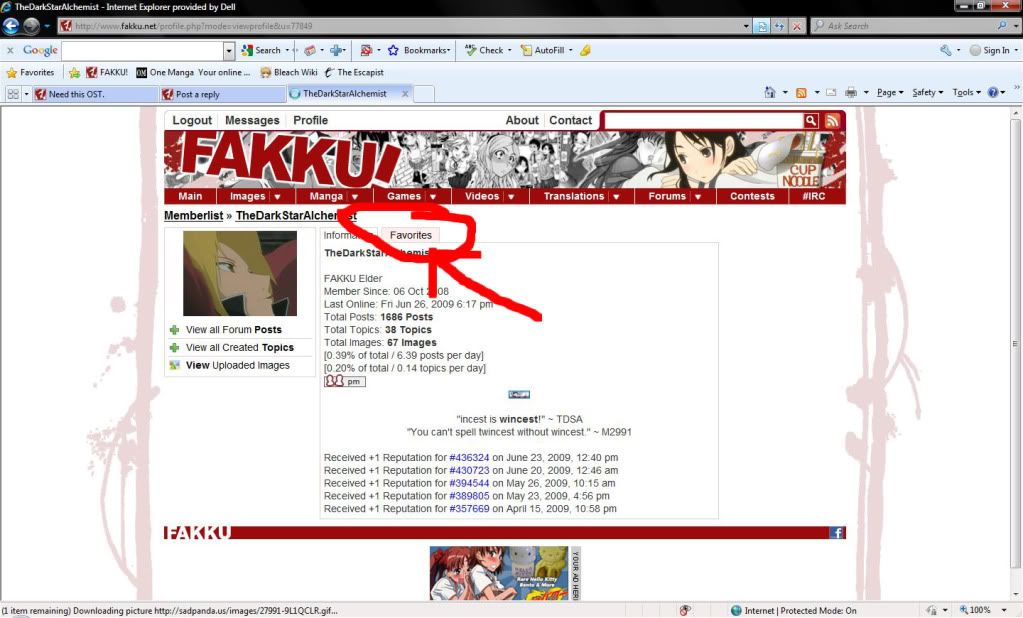The height and width of the screenshot is (618, 1023).
Task: Click the Stop loading red X icon
Action: tap(797, 26)
